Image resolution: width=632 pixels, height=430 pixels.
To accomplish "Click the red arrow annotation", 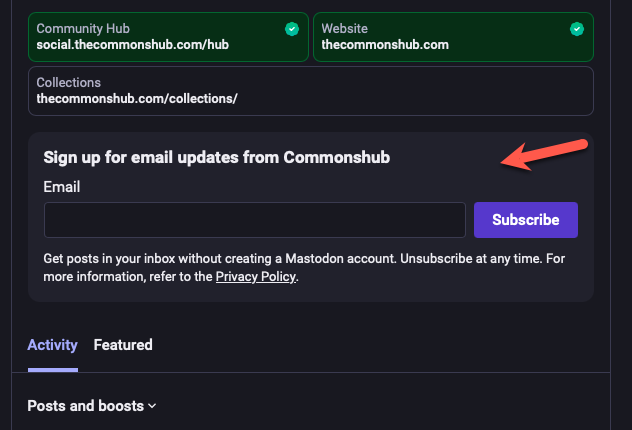I will pyautogui.click(x=544, y=155).
